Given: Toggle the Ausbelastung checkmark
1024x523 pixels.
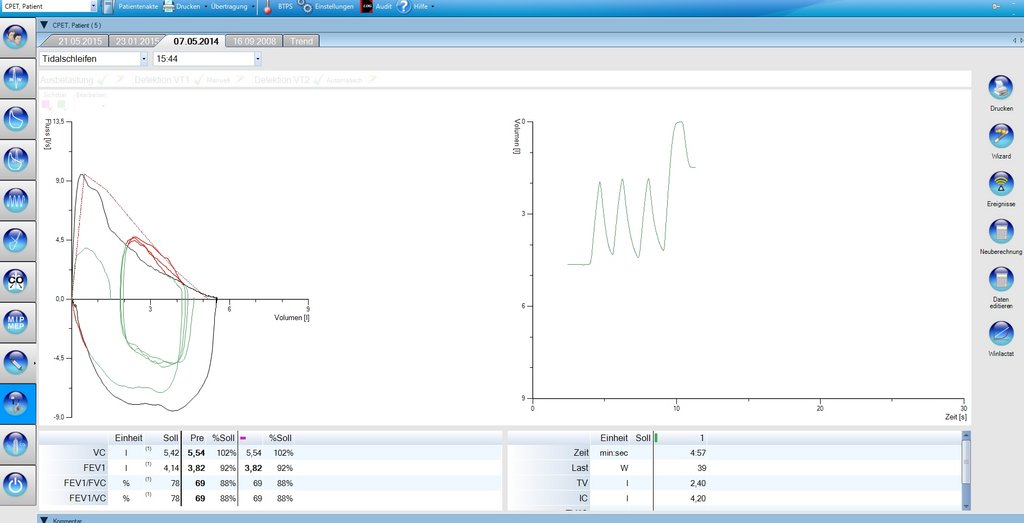Looking at the screenshot, I should (104, 79).
